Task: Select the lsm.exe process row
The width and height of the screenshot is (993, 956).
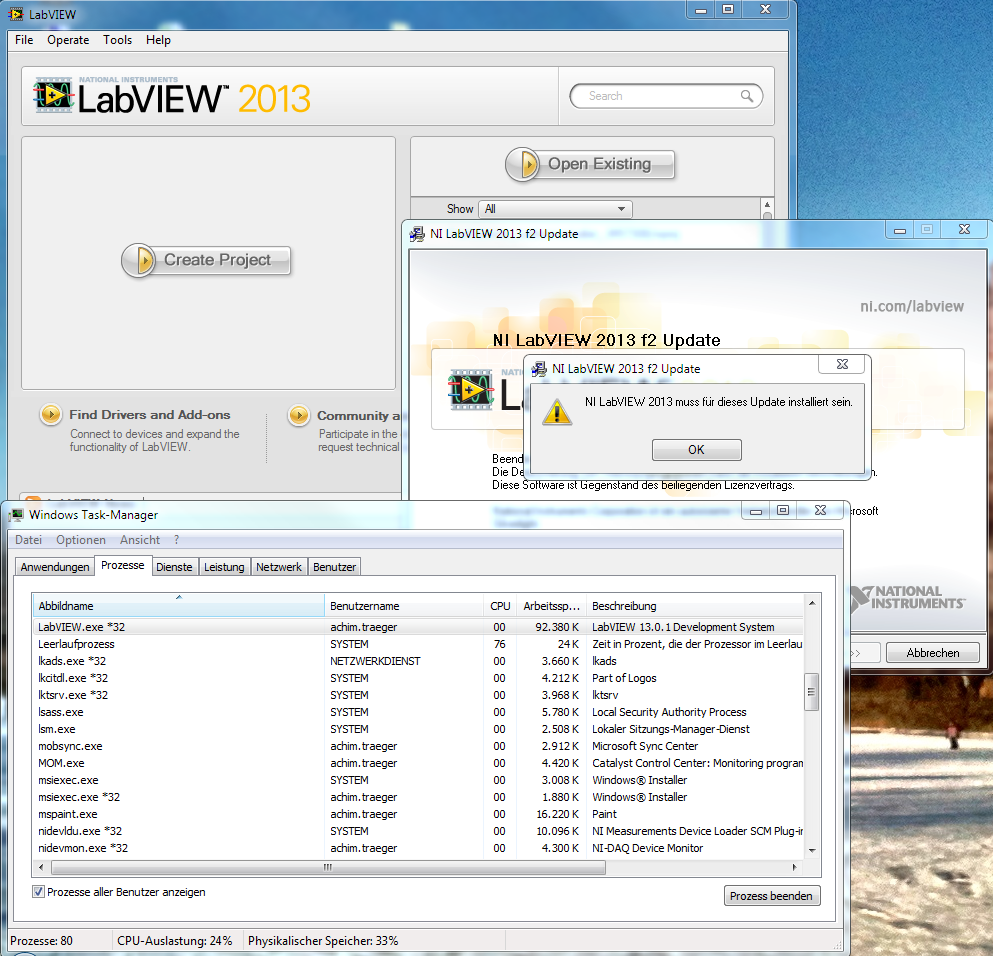Action: tap(418, 729)
